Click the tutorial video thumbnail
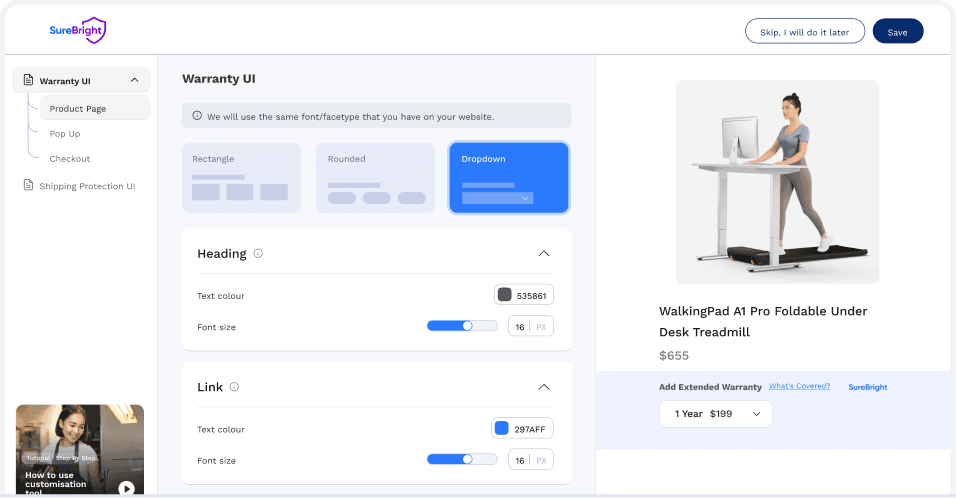956x498 pixels. [80, 449]
